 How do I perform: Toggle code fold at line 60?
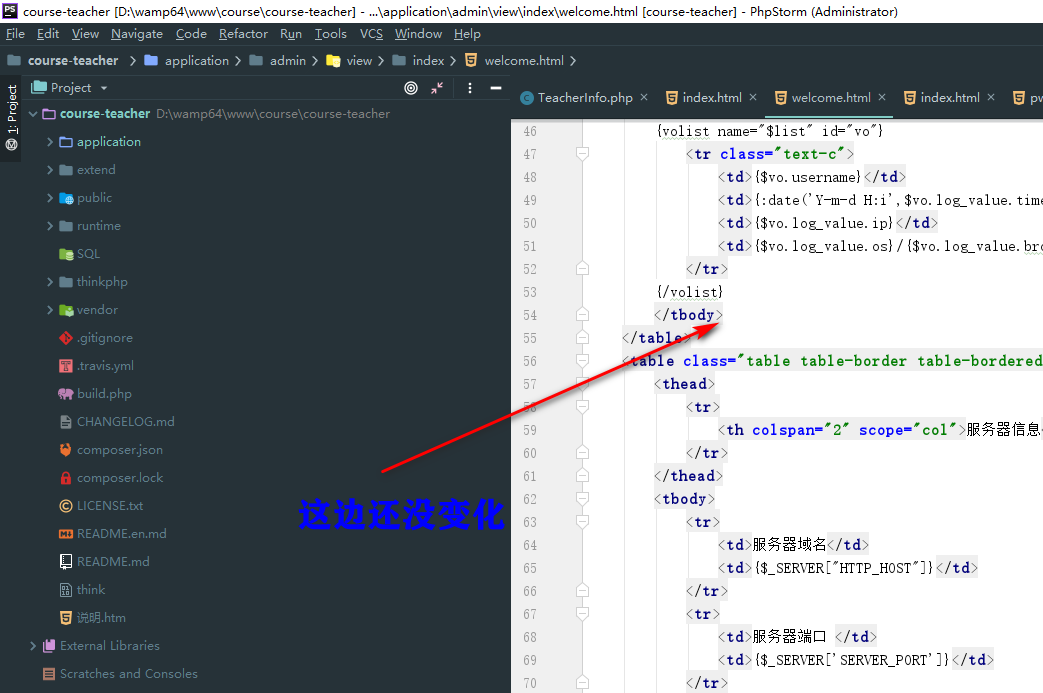tap(582, 453)
